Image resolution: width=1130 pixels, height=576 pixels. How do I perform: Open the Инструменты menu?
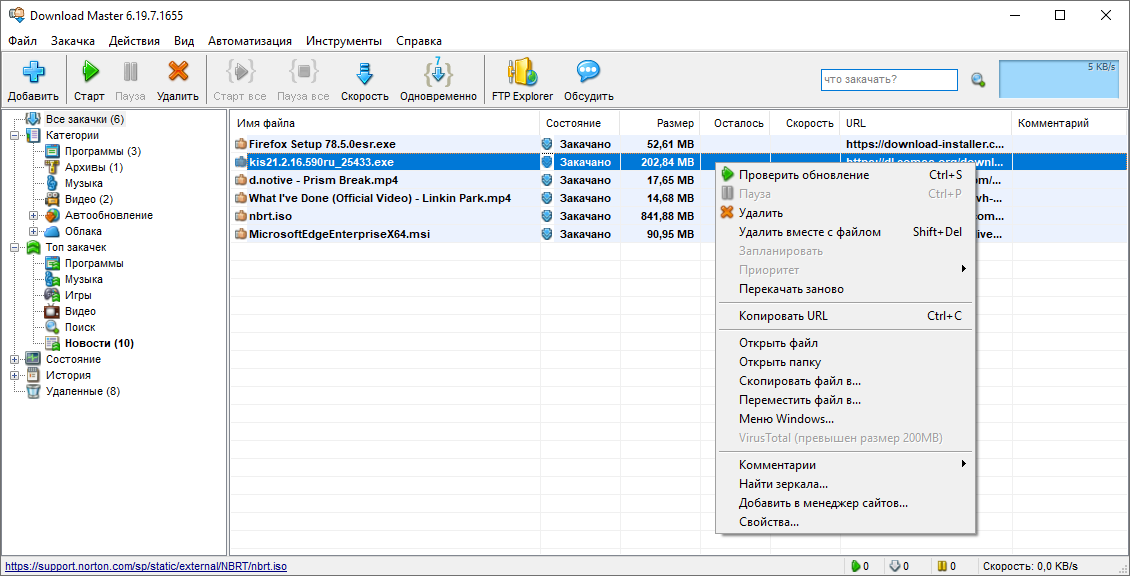[x=344, y=41]
